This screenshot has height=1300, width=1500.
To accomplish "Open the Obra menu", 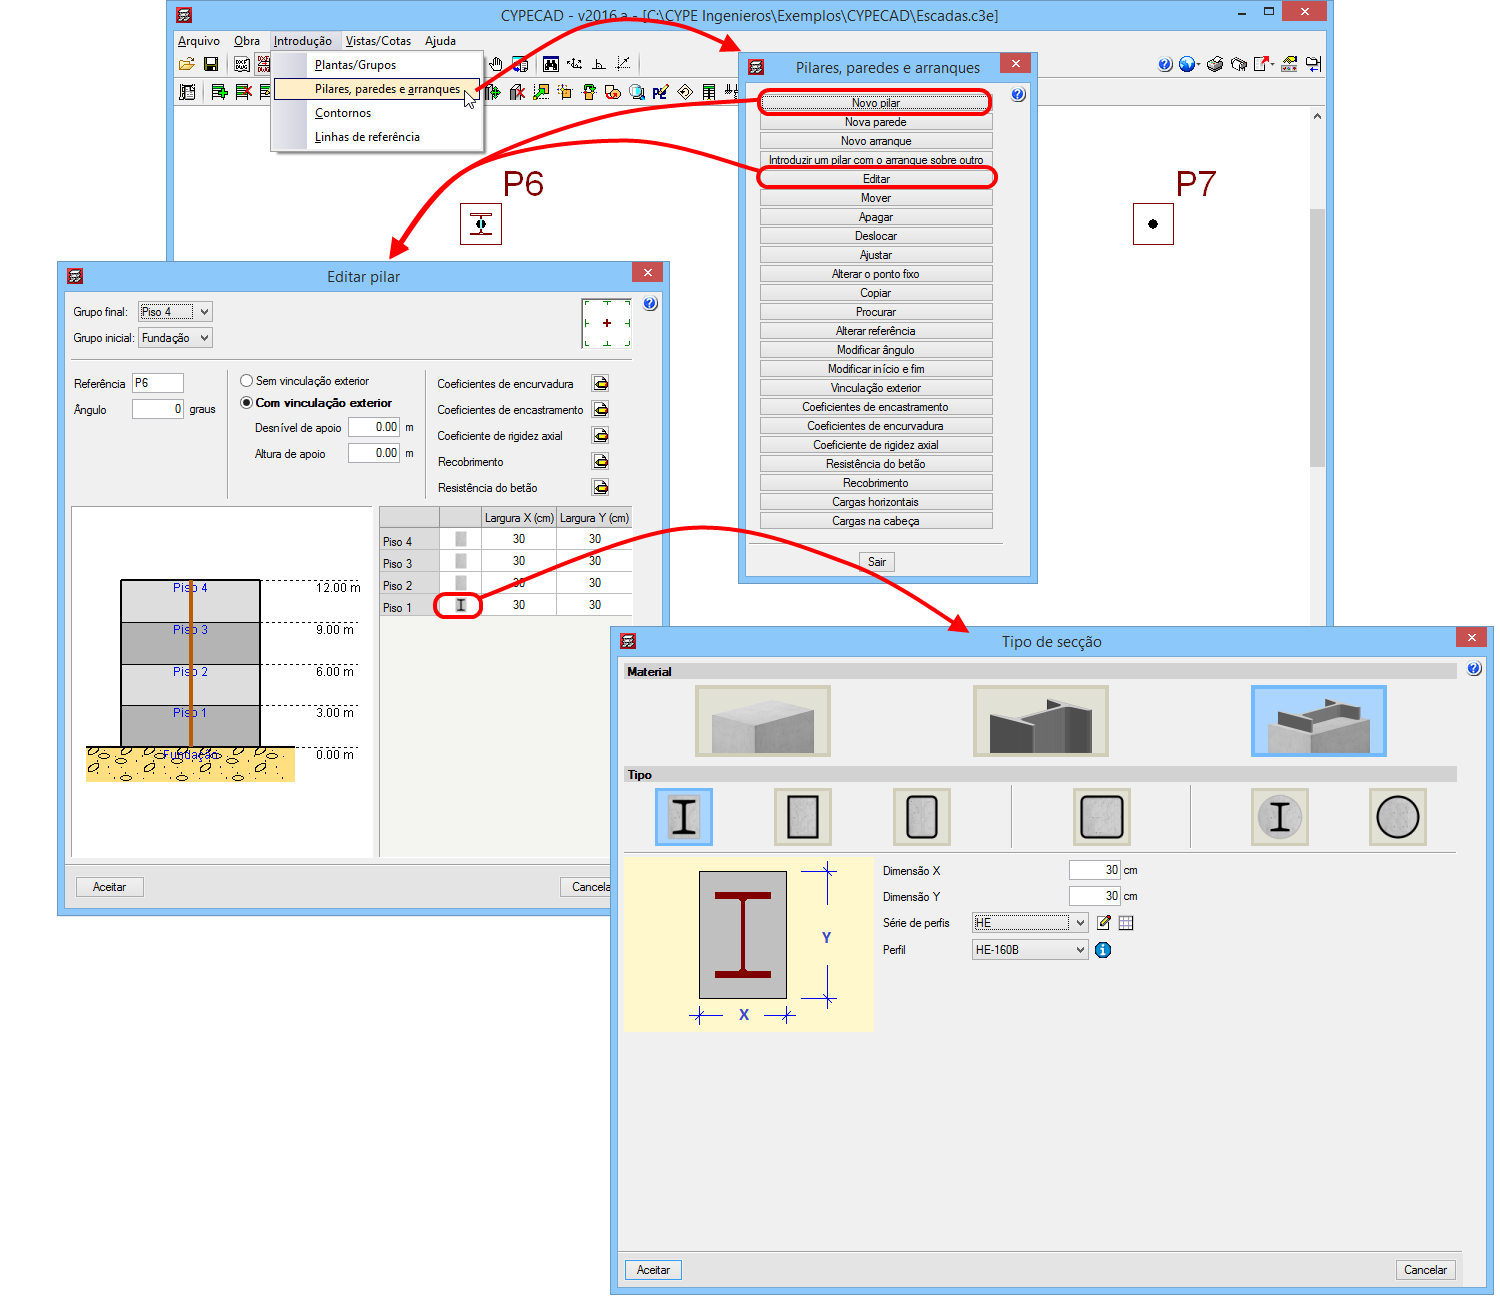I will point(247,41).
